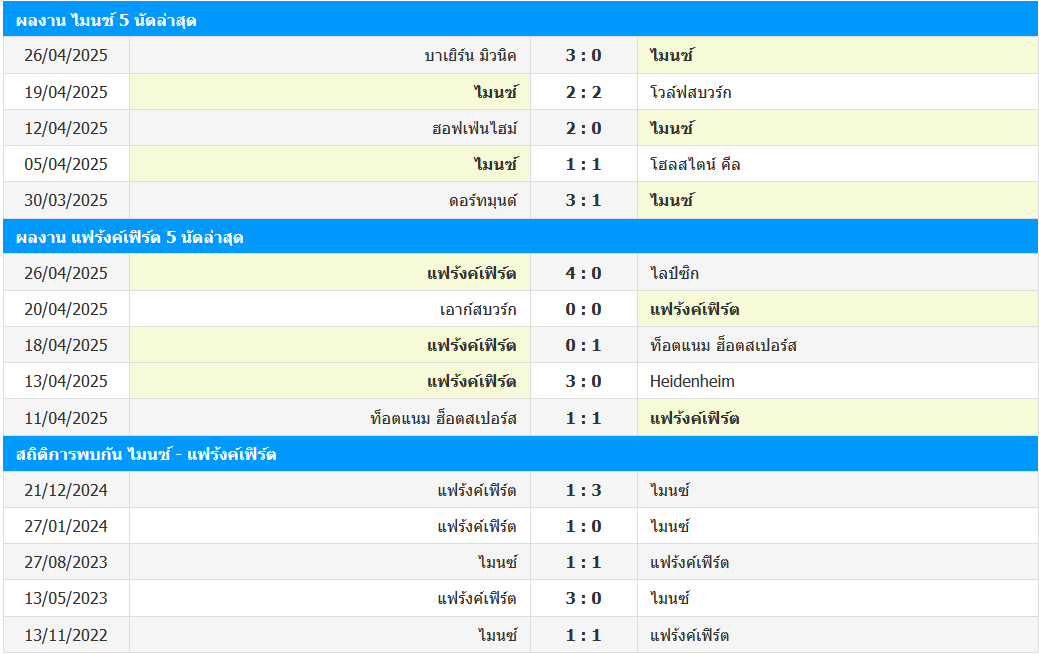
Task: Click the date 11/04/2025
Action: pyautogui.click(x=66, y=418)
